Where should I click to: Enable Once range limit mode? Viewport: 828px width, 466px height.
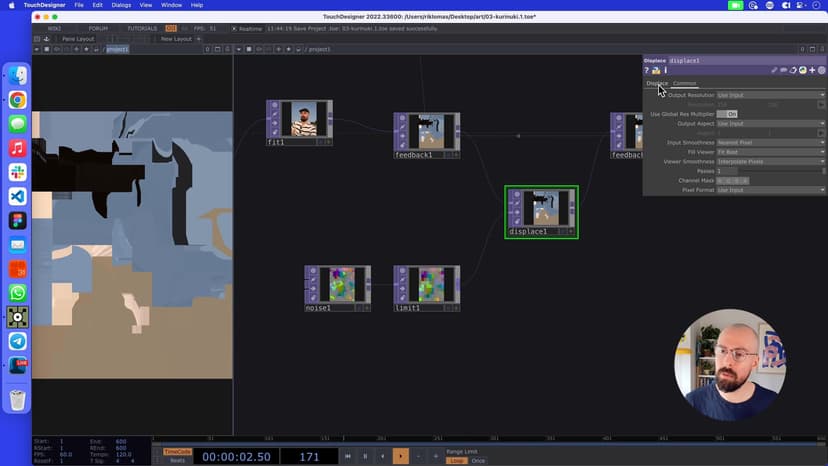tap(478, 461)
